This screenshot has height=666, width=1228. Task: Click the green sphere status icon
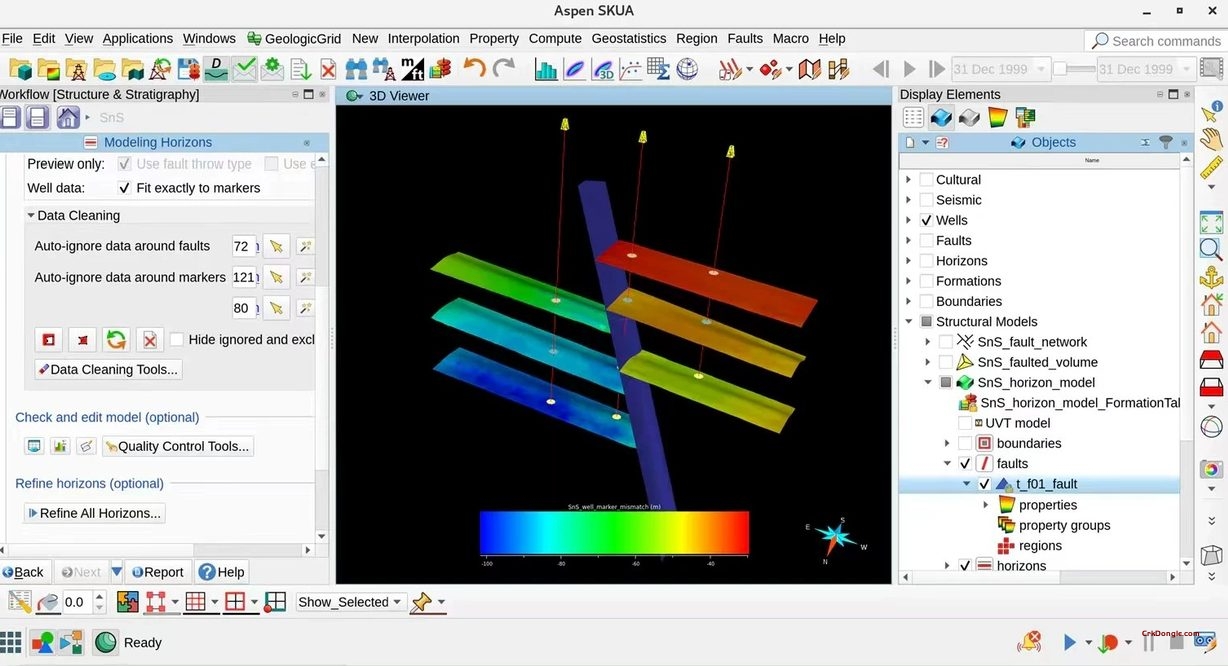click(x=106, y=642)
